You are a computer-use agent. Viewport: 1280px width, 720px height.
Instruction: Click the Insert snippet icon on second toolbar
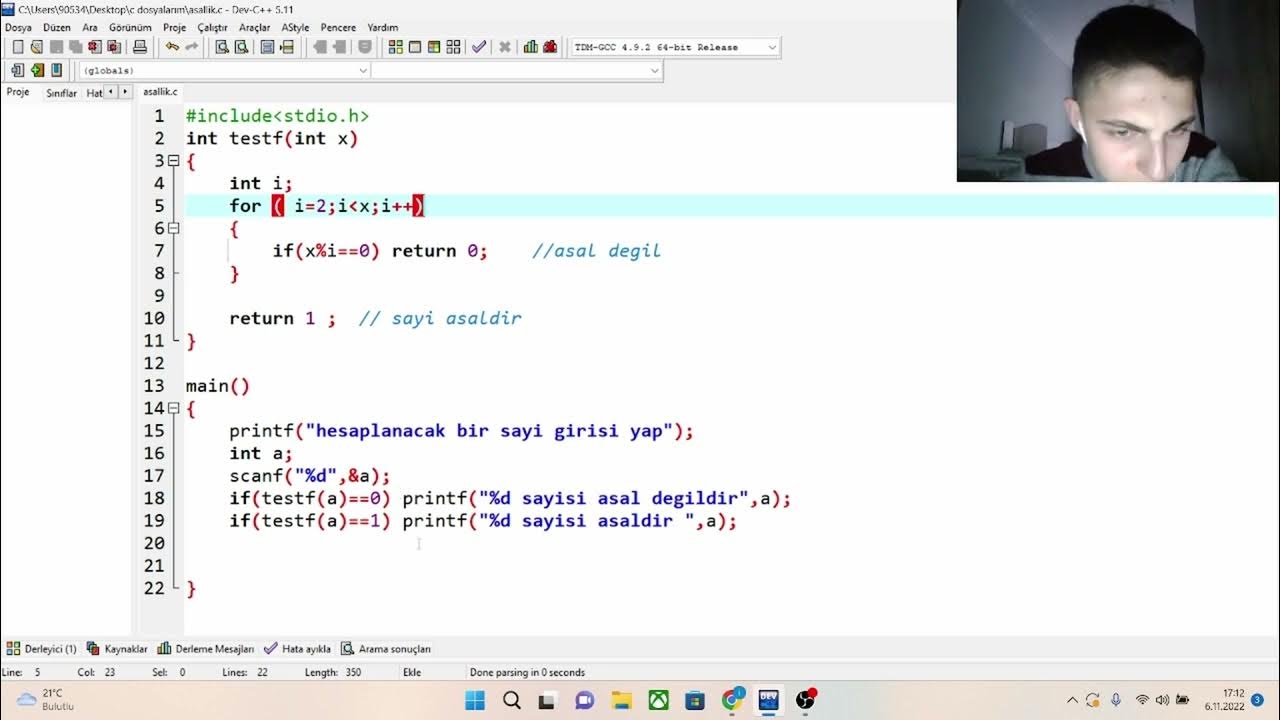pos(17,70)
